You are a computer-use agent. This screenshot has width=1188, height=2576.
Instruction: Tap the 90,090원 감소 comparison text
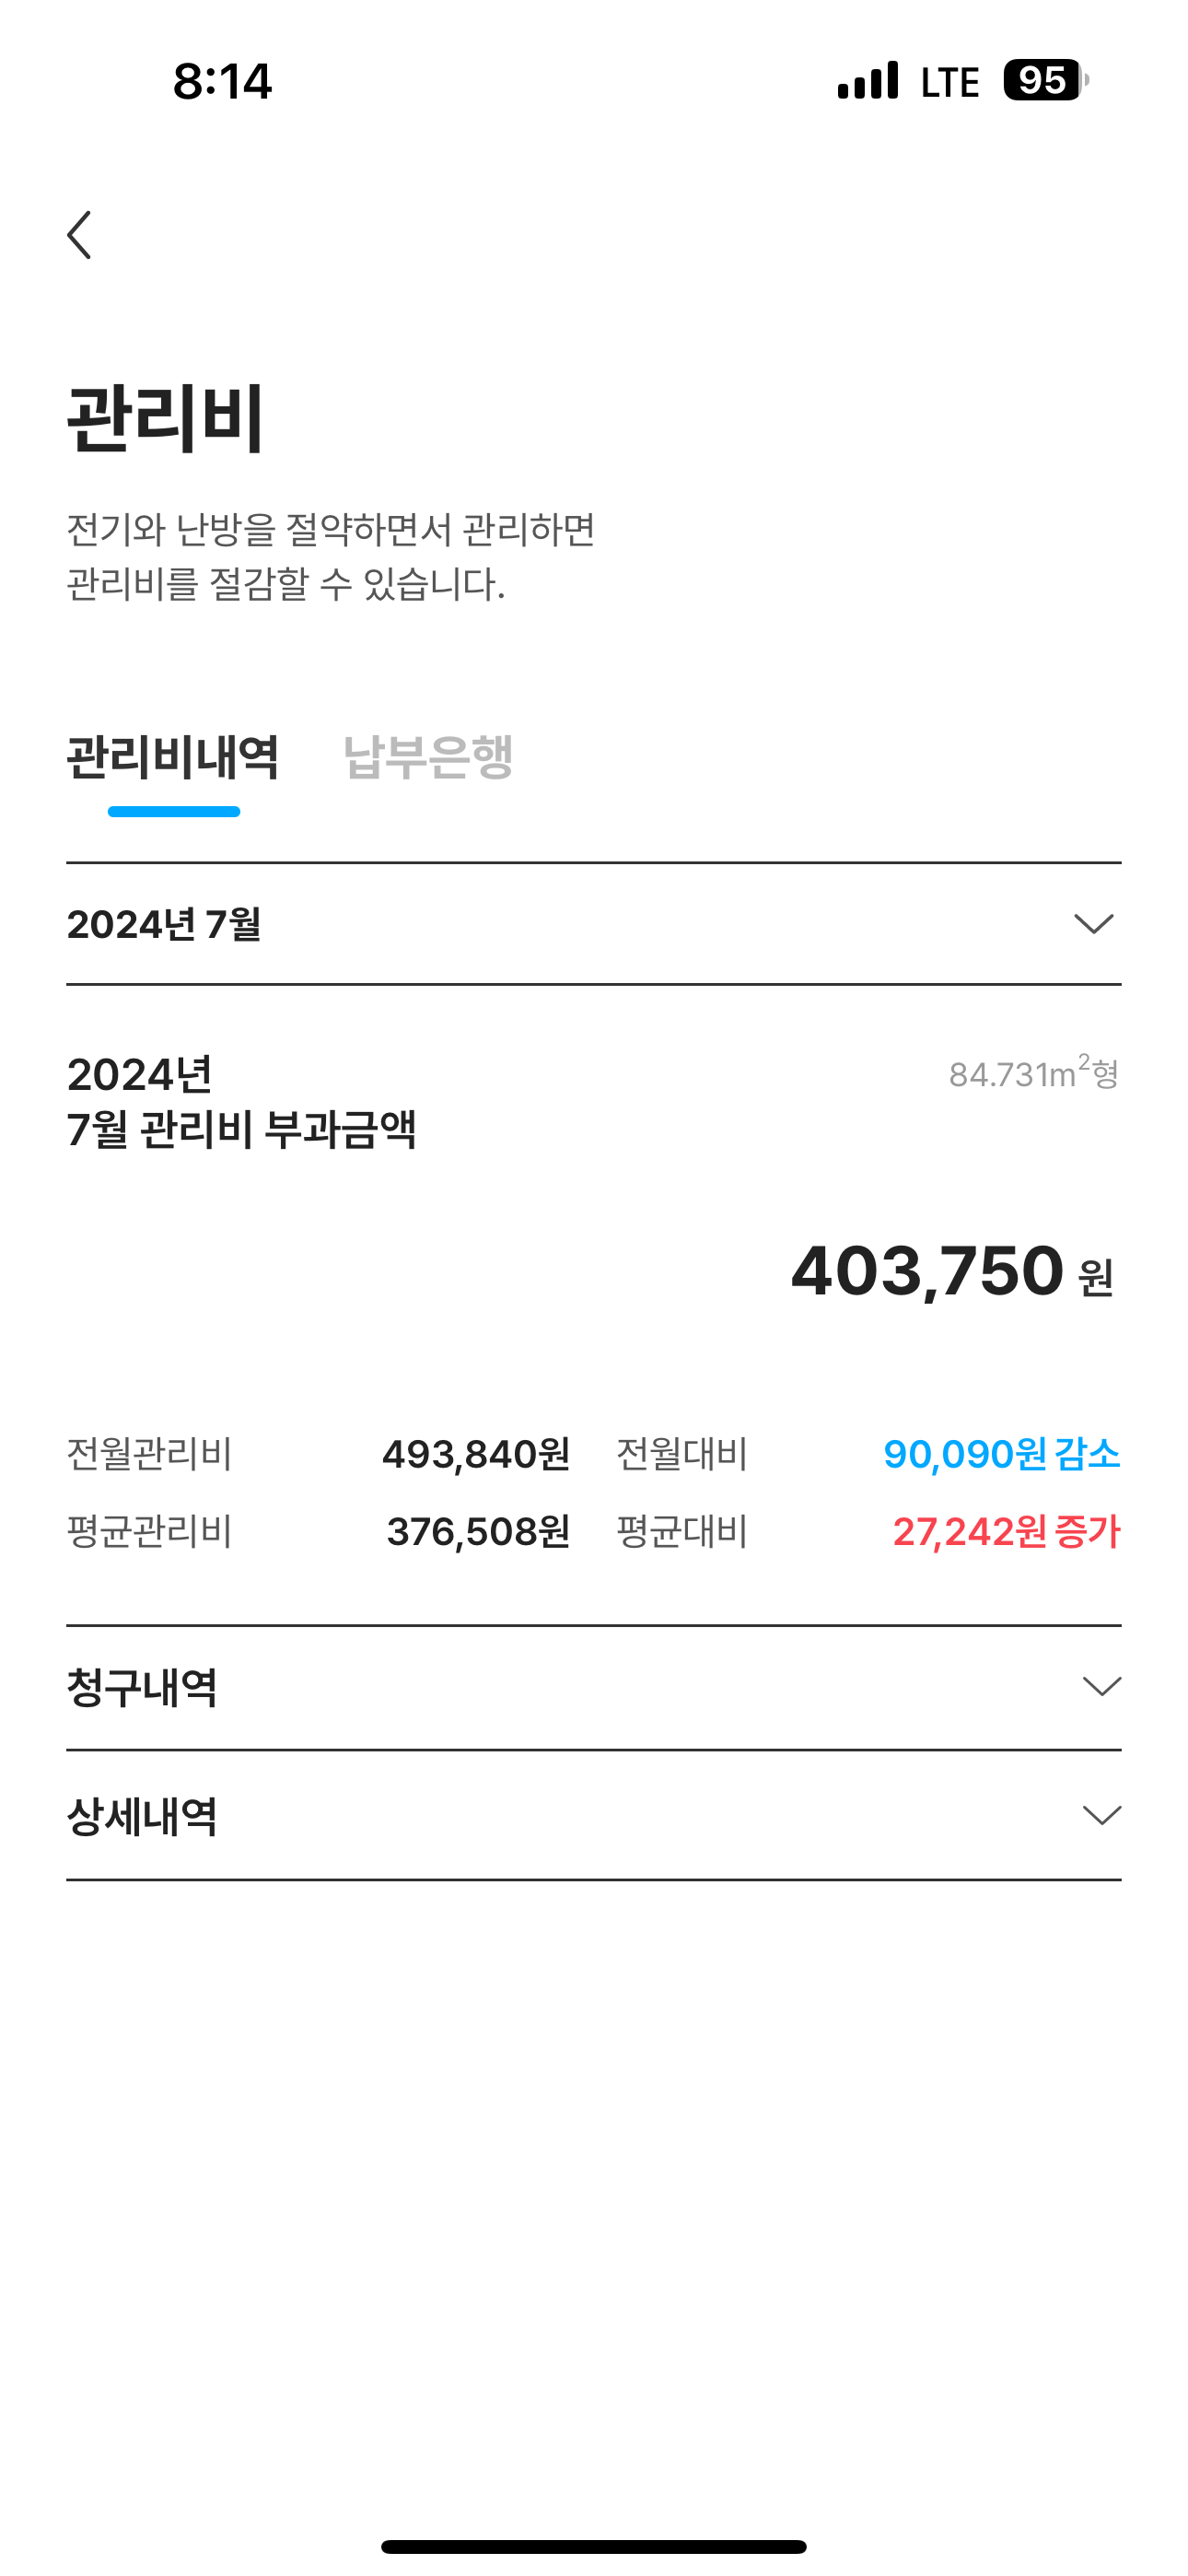point(1001,1454)
